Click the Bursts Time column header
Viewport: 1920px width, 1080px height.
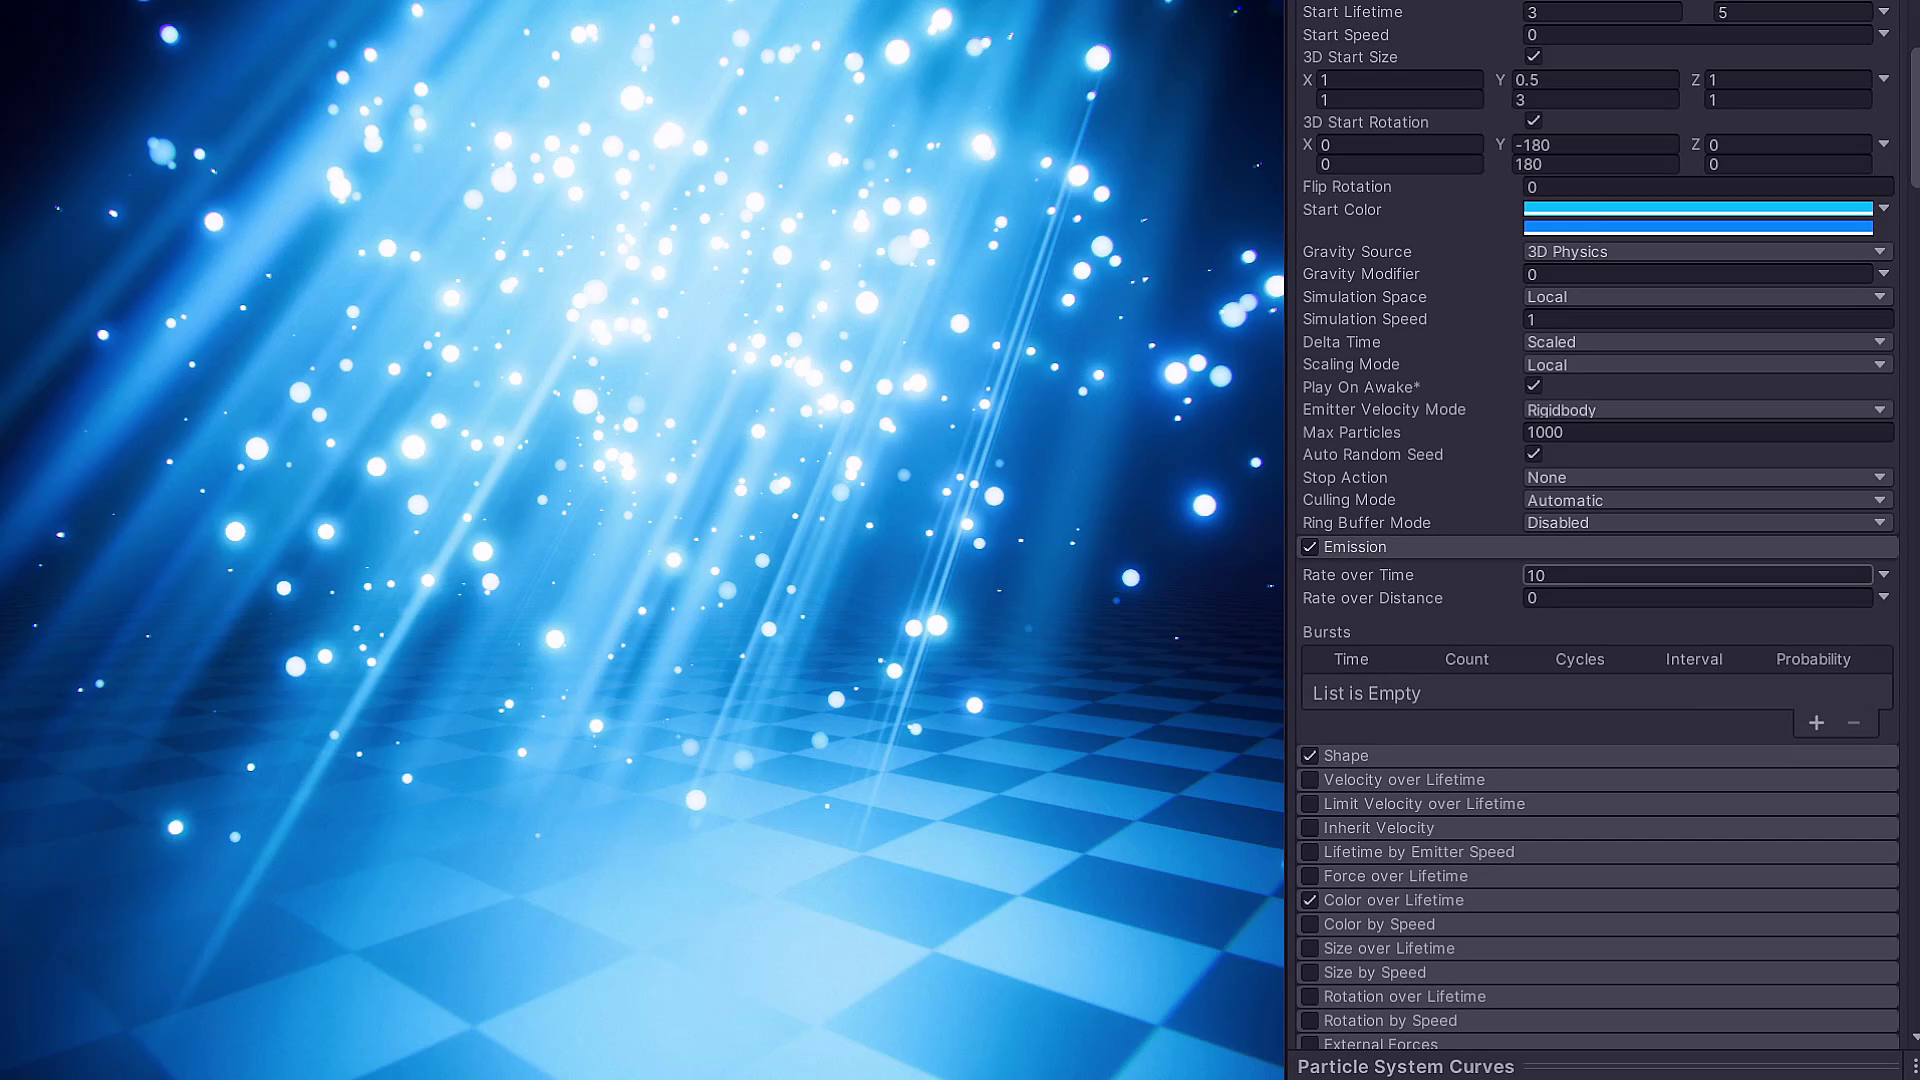coord(1351,659)
